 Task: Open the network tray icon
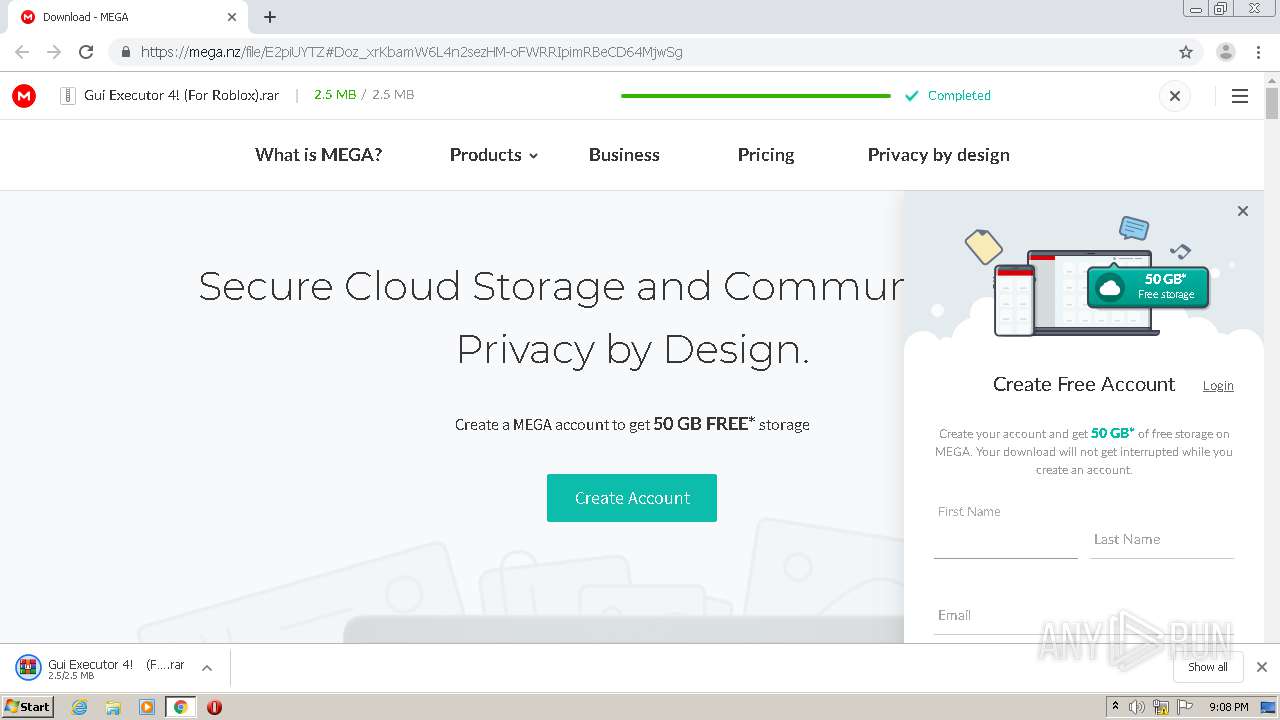[x=1161, y=707]
